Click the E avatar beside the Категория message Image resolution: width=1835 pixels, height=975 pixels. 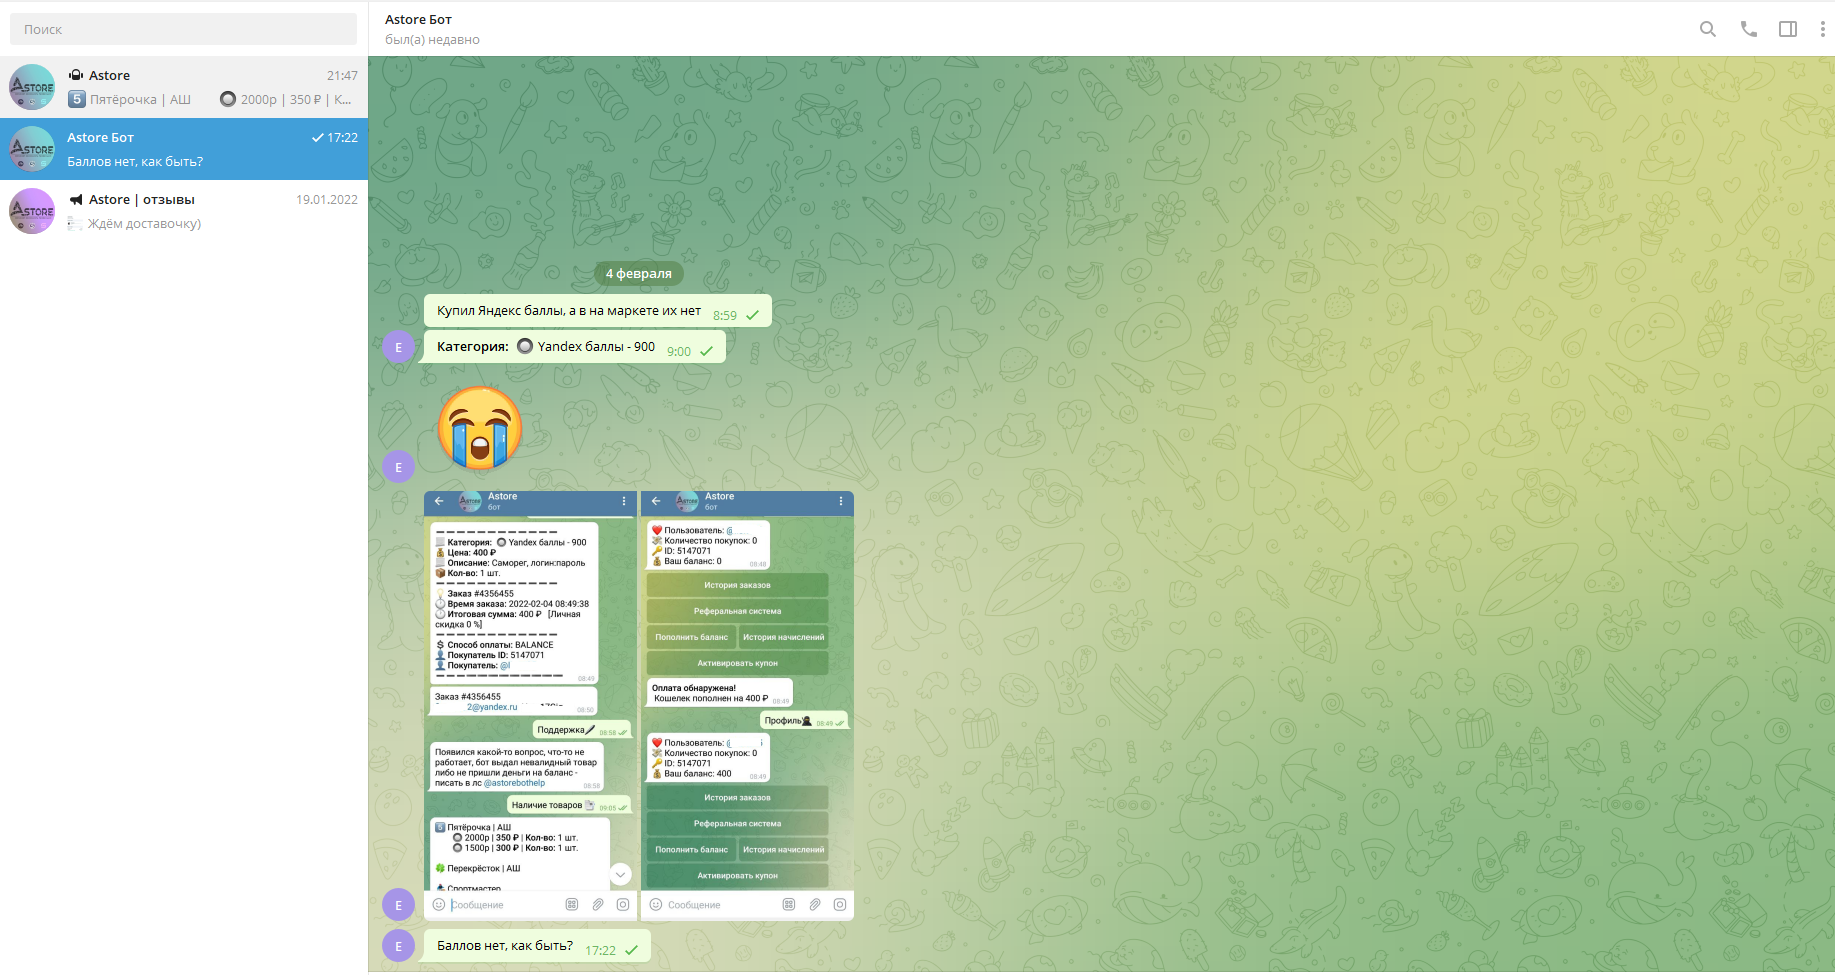tap(399, 347)
